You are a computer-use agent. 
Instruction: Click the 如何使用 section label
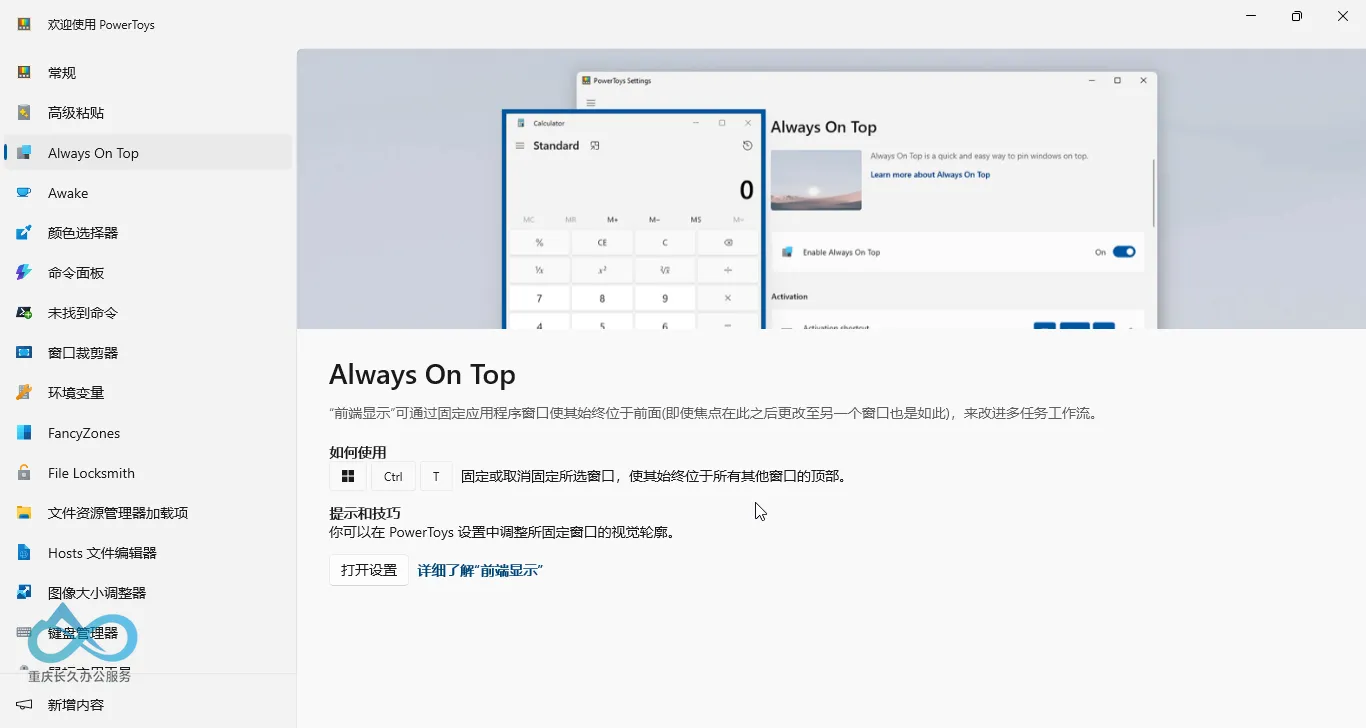(x=358, y=452)
